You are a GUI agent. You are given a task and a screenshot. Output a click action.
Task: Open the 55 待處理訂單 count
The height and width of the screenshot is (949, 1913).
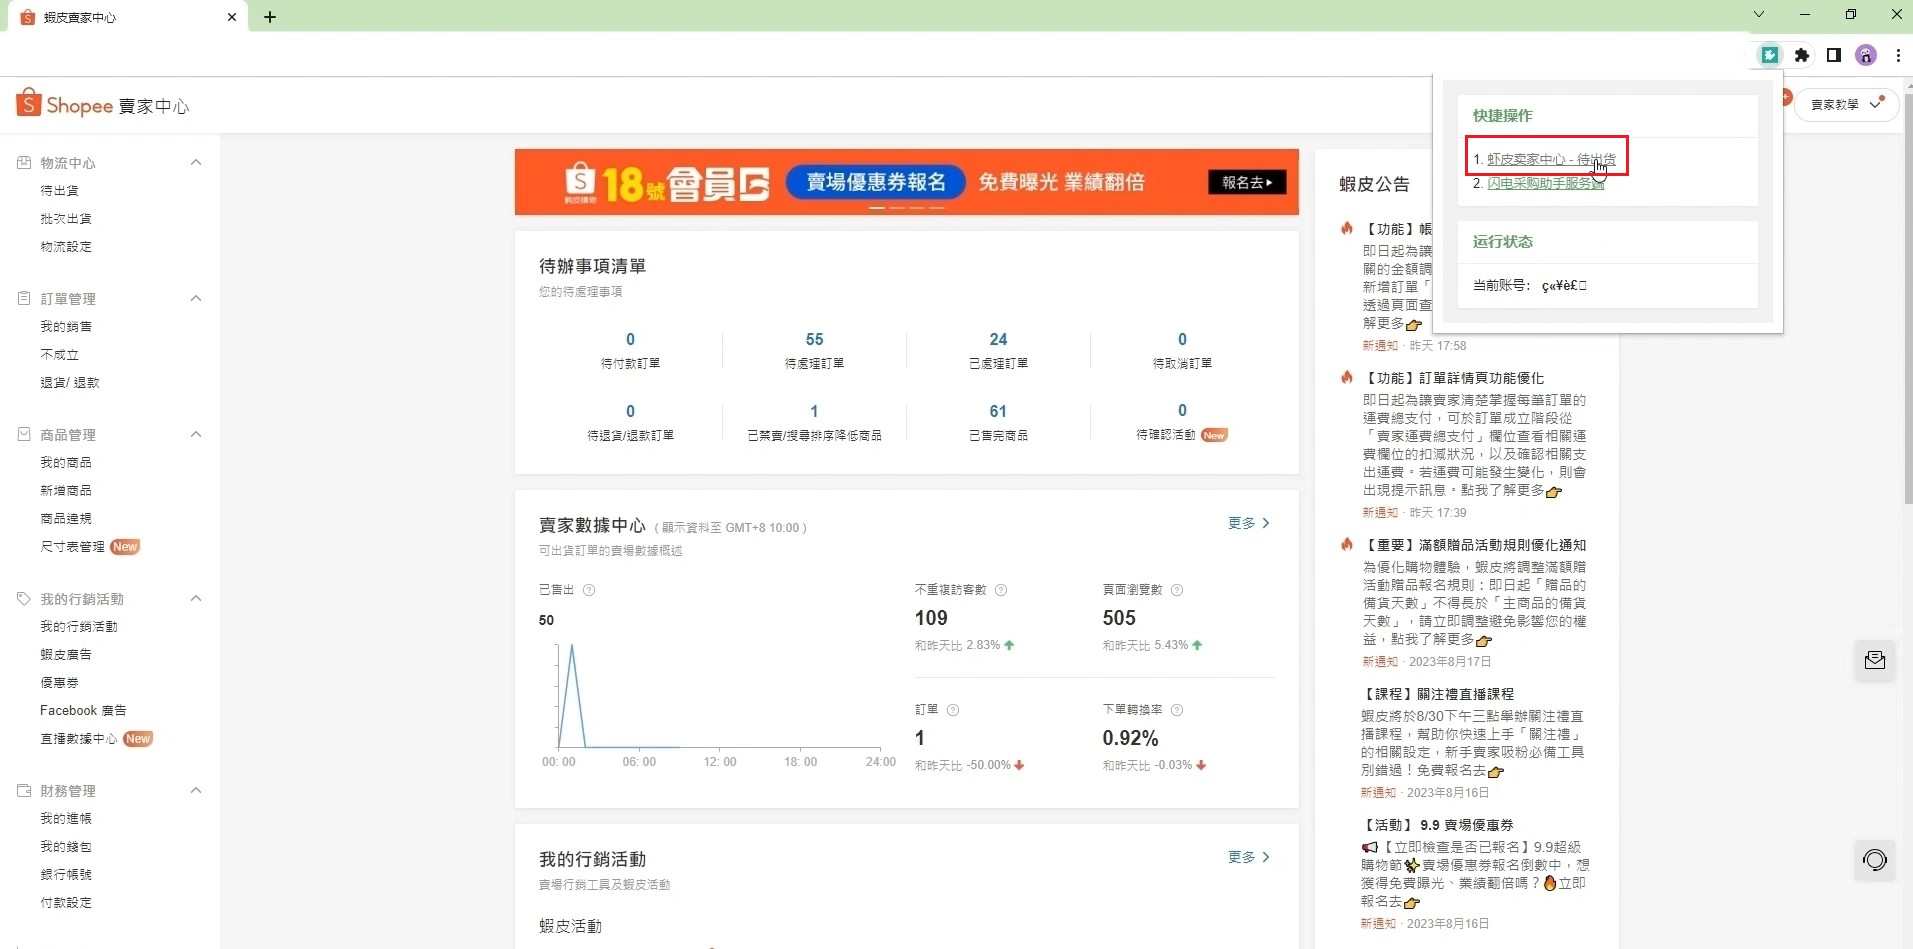pyautogui.click(x=814, y=340)
